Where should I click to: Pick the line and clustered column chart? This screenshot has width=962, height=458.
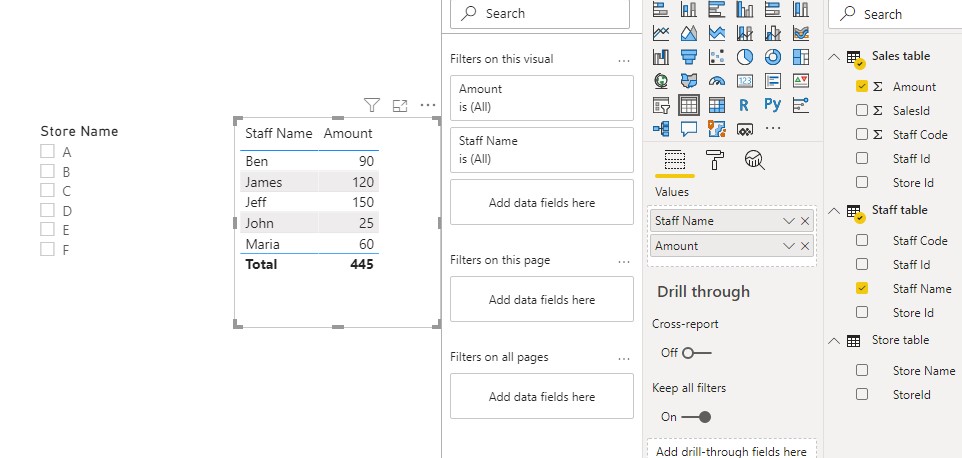(773, 32)
